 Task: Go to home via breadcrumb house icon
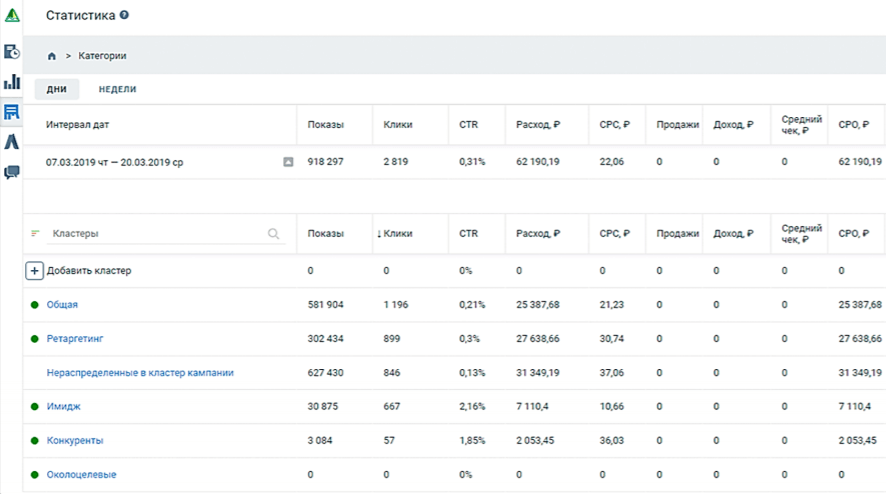coord(52,56)
